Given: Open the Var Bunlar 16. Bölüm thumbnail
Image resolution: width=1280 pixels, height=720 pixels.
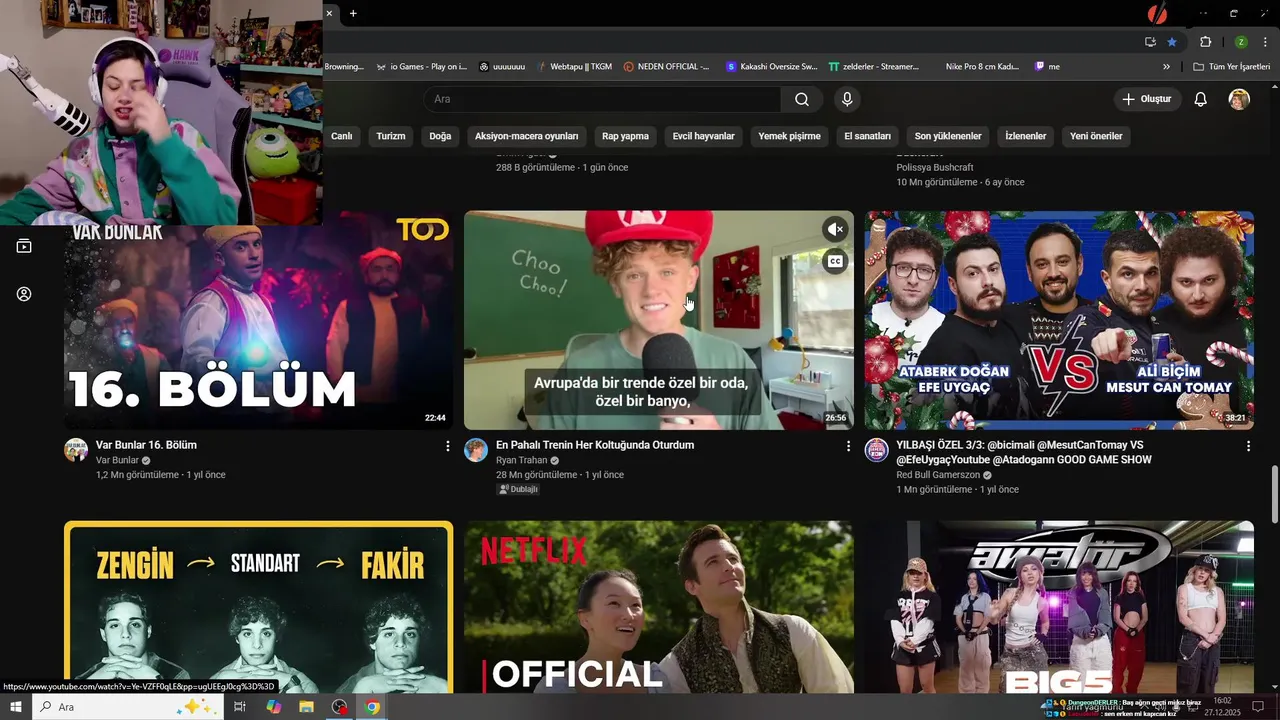Looking at the screenshot, I should click(x=258, y=320).
